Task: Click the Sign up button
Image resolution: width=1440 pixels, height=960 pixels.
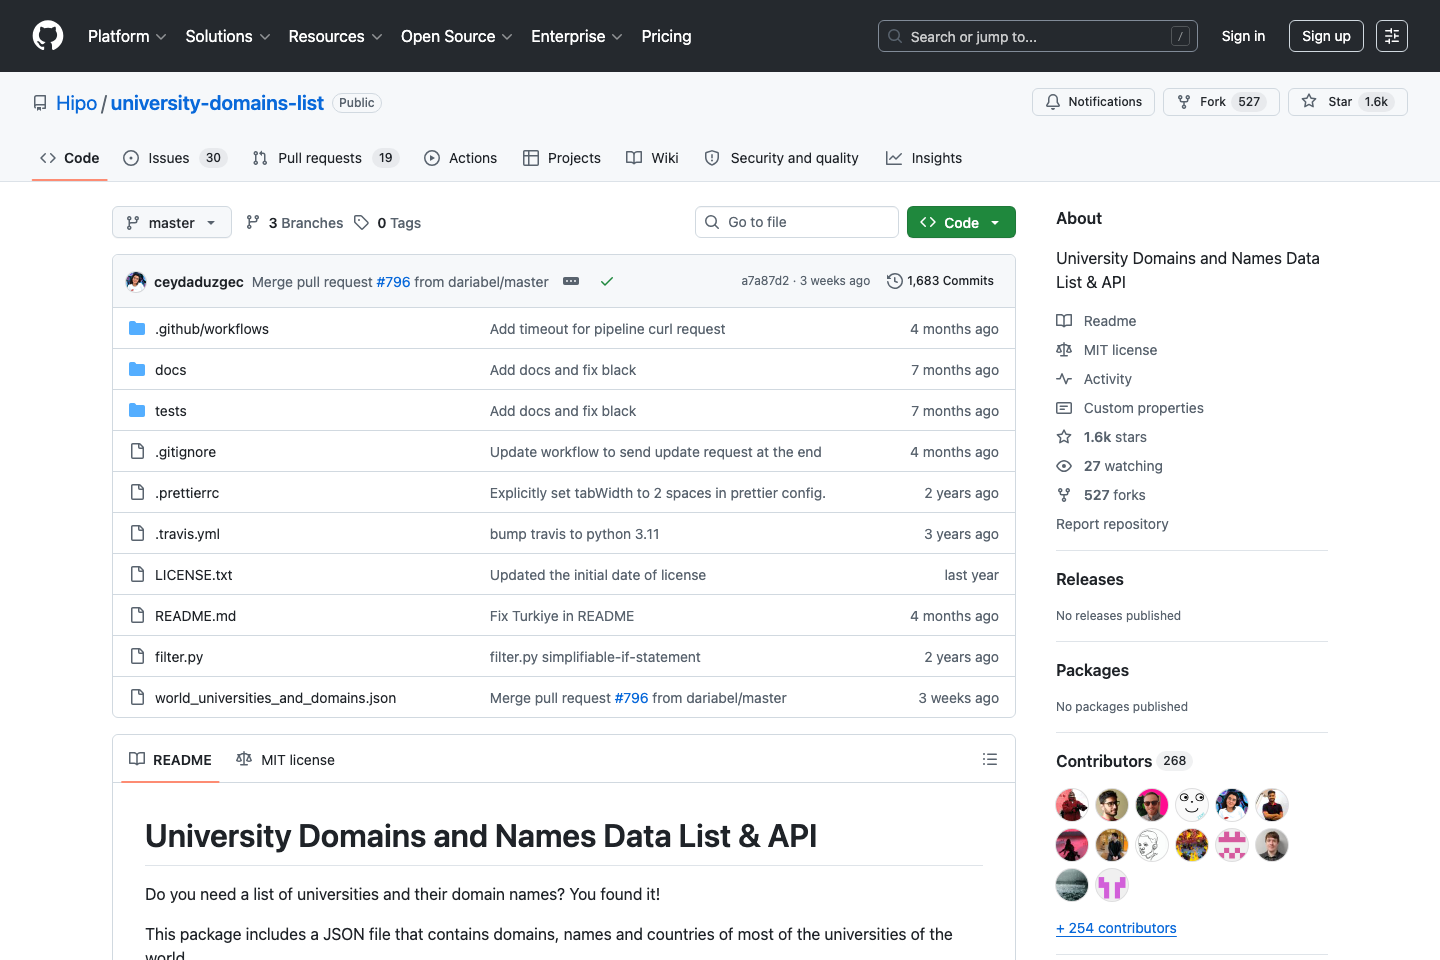Action: [x=1326, y=36]
